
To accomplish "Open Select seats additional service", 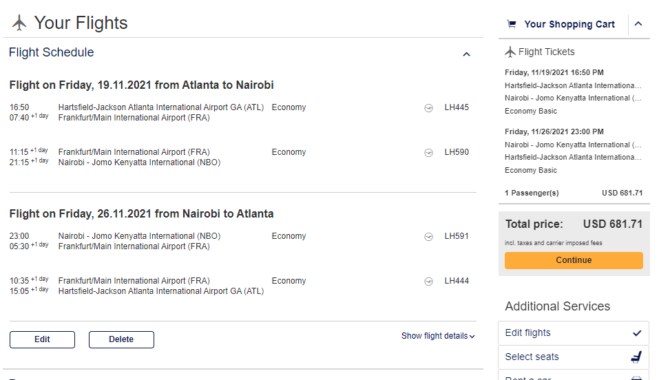I will 573,357.
